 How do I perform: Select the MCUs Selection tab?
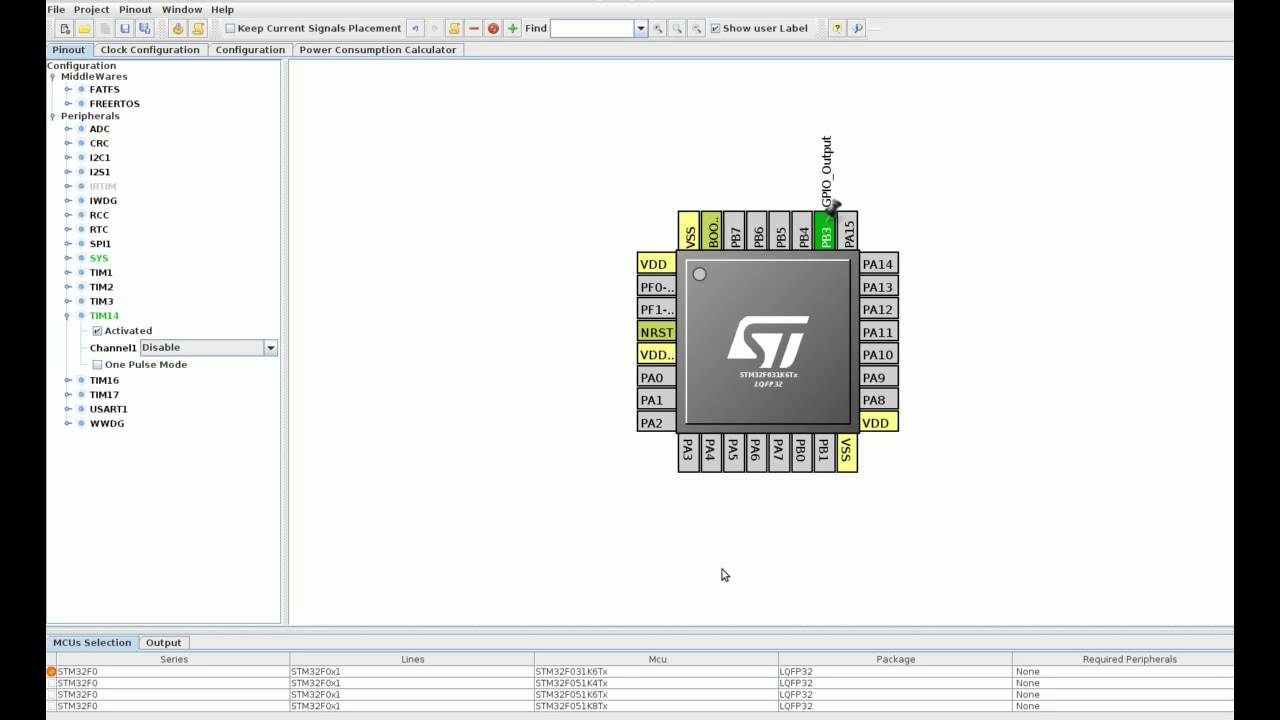point(92,643)
